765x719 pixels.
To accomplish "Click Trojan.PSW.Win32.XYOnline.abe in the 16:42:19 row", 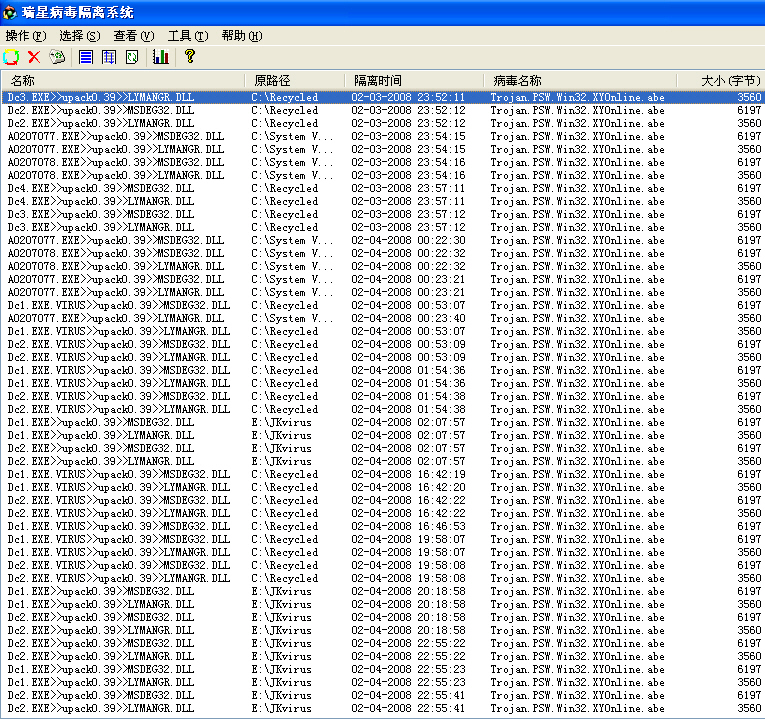I will (577, 474).
